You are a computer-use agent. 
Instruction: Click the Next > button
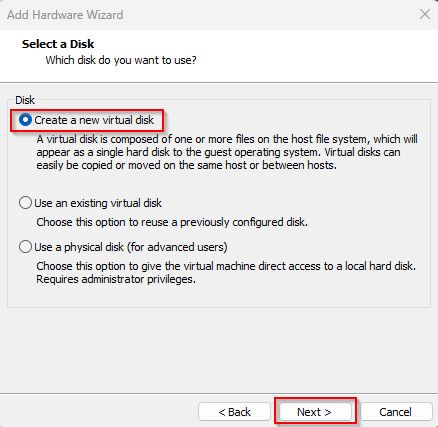[315, 412]
